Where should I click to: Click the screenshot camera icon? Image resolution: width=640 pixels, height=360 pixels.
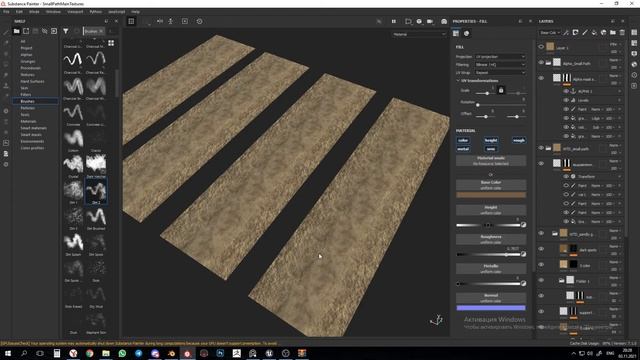pos(444,21)
